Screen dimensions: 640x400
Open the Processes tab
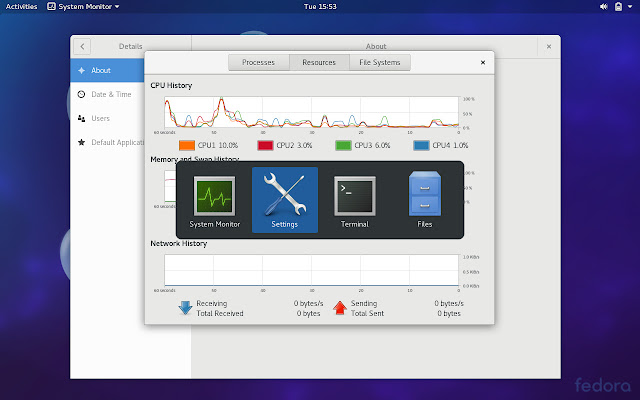tap(258, 62)
